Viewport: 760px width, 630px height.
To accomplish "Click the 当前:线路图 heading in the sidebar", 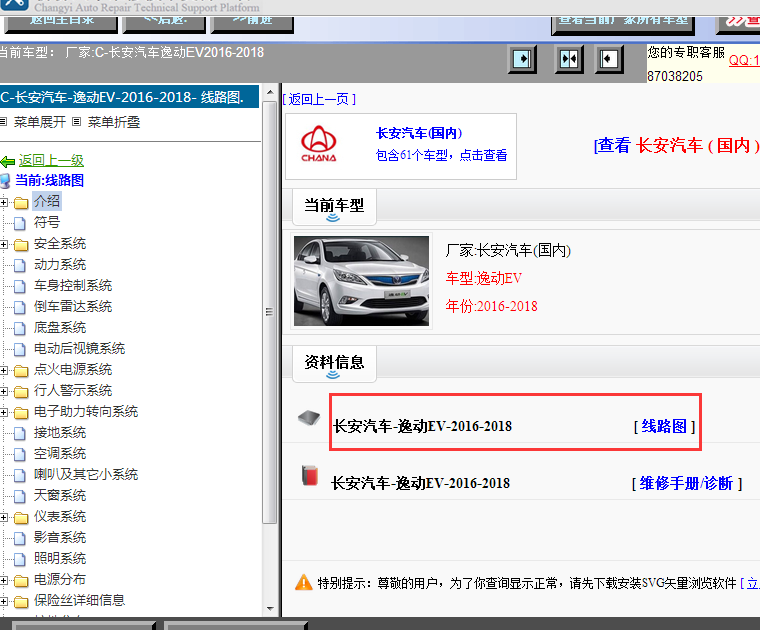I will (49, 181).
